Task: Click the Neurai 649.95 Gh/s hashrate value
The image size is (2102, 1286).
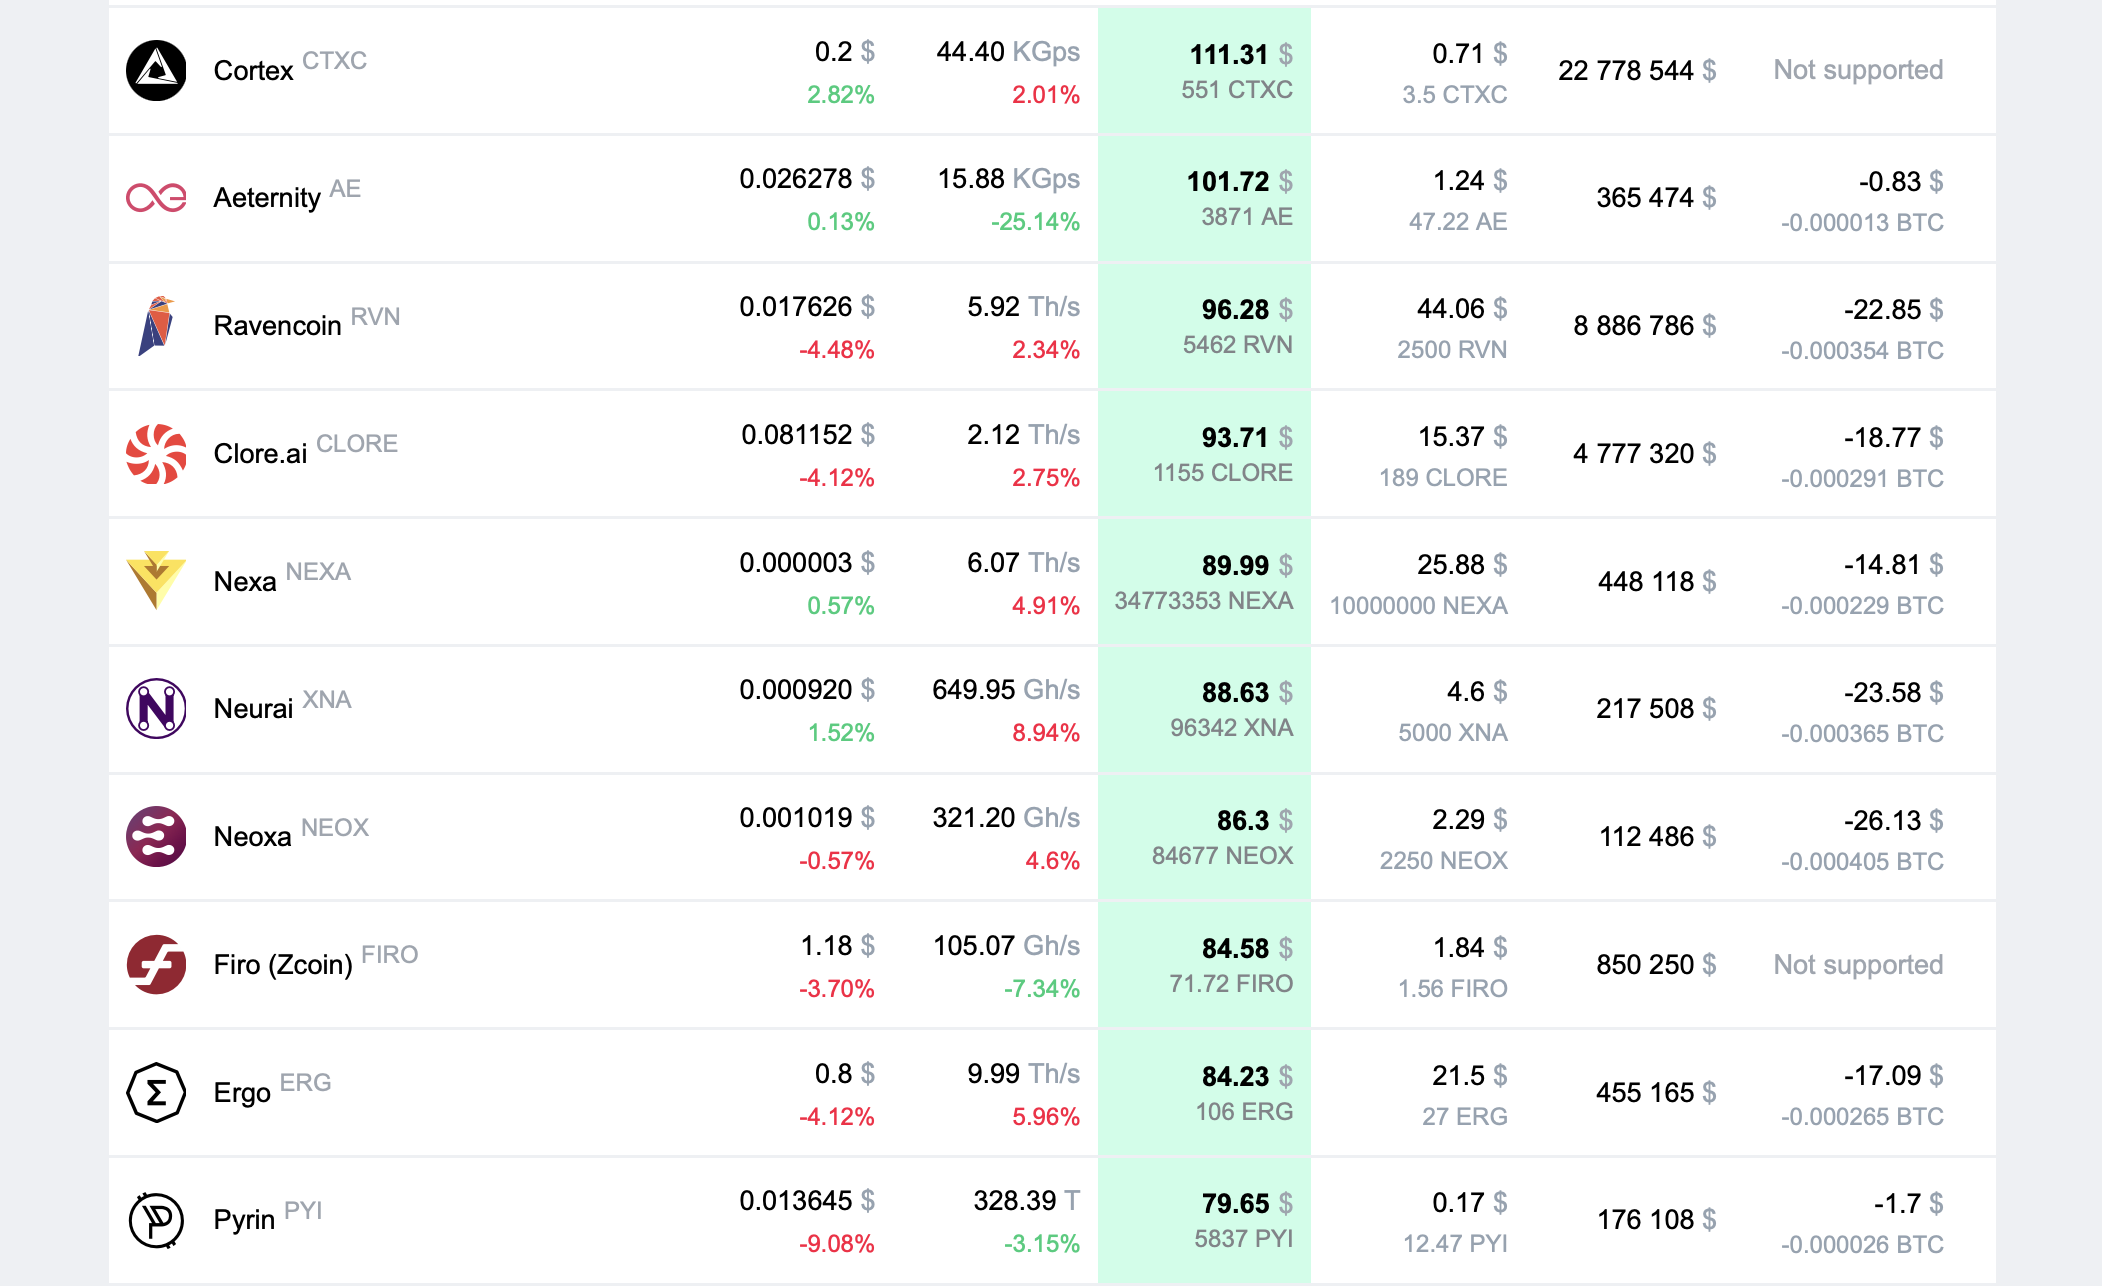Action: (x=1005, y=690)
